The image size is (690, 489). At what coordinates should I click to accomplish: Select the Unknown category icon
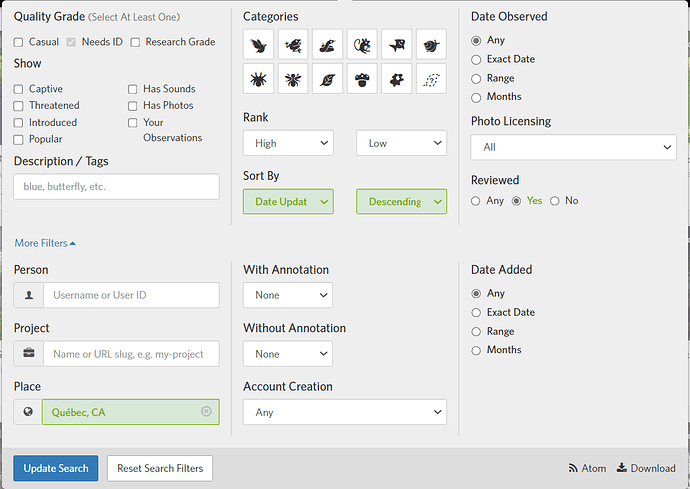[431, 79]
